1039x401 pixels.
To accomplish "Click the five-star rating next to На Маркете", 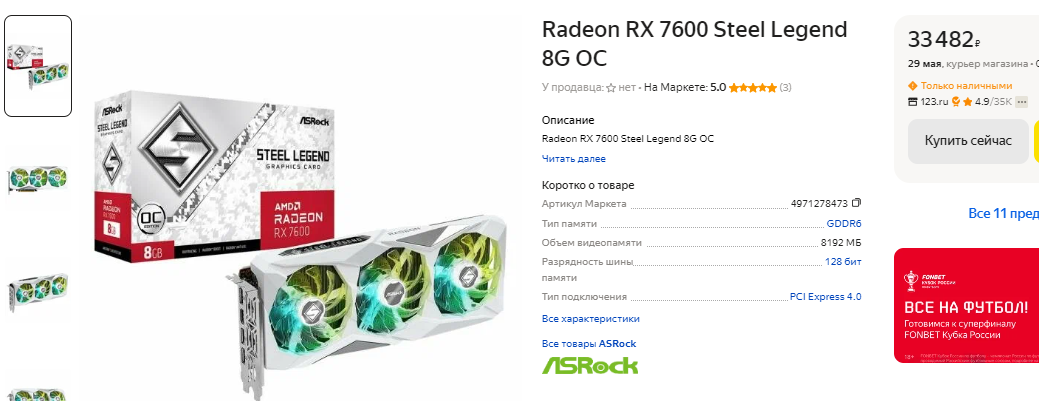I will point(753,87).
